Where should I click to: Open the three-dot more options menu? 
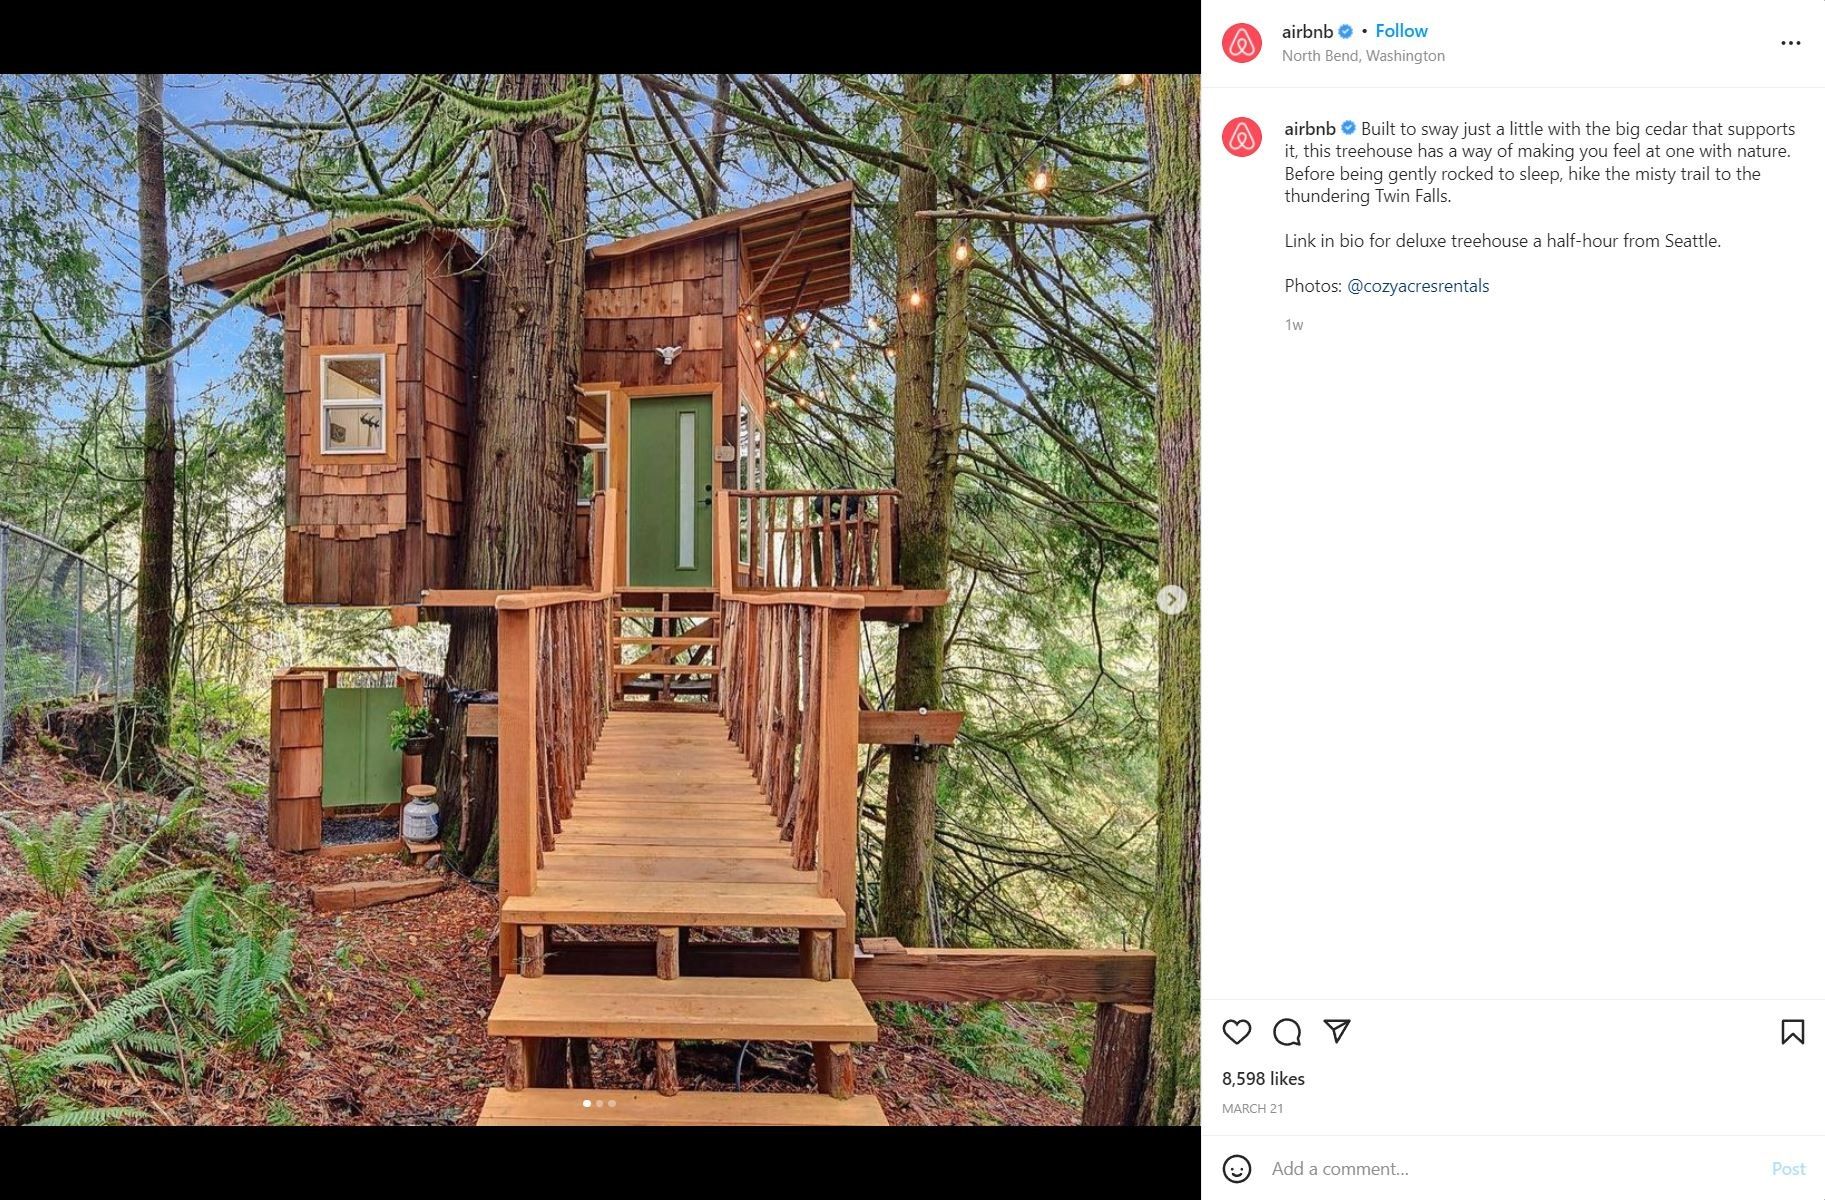1790,43
